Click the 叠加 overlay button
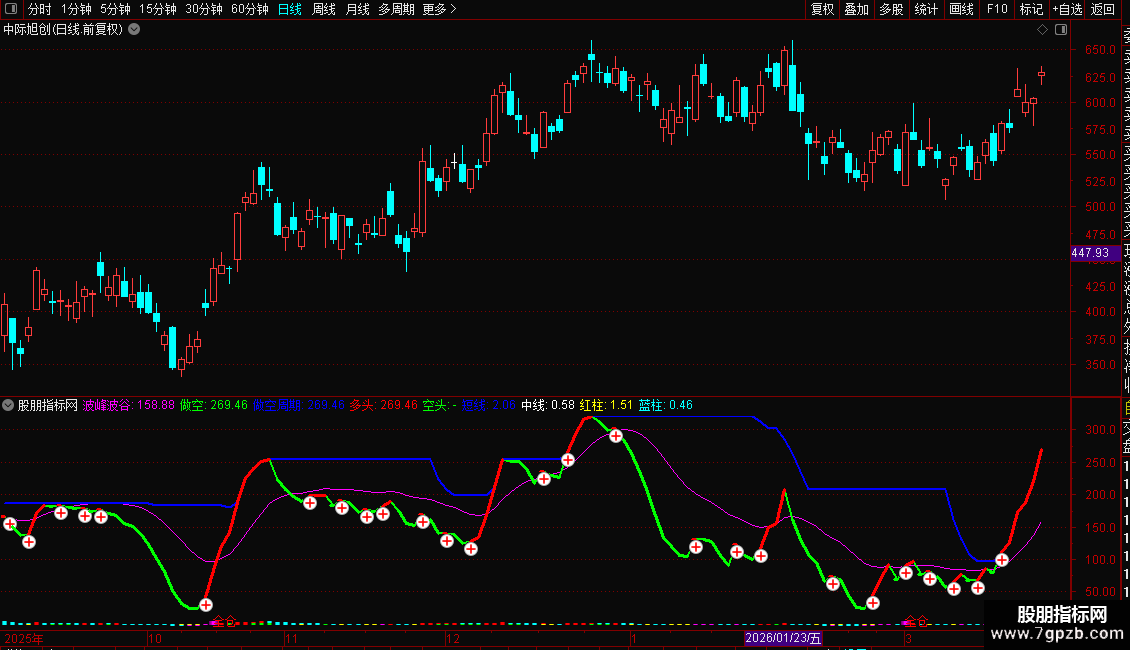This screenshot has height=650, width=1130. [857, 9]
